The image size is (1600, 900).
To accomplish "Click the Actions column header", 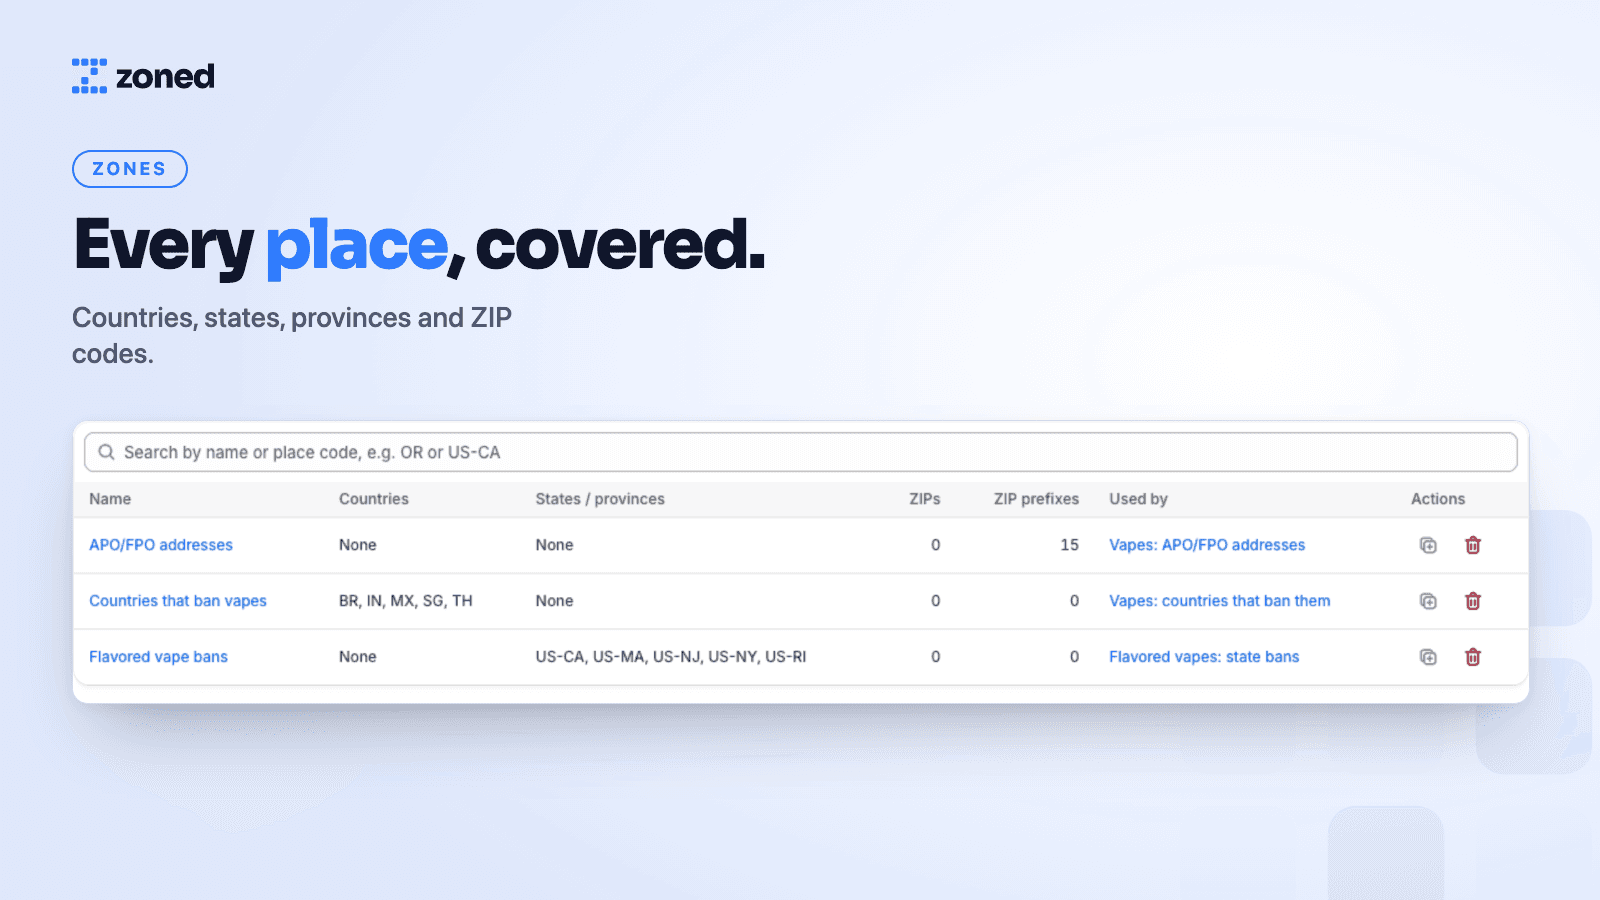I will [x=1438, y=499].
